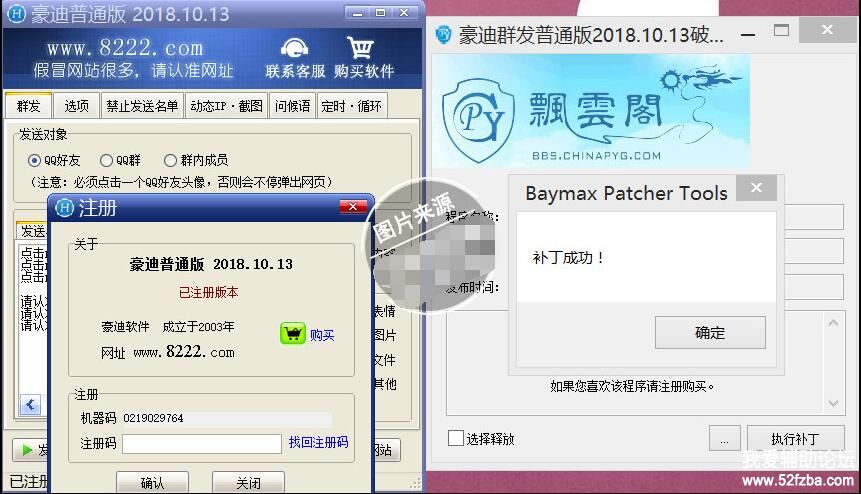Minimize the 豪迪群发 patcher window

[748, 35]
